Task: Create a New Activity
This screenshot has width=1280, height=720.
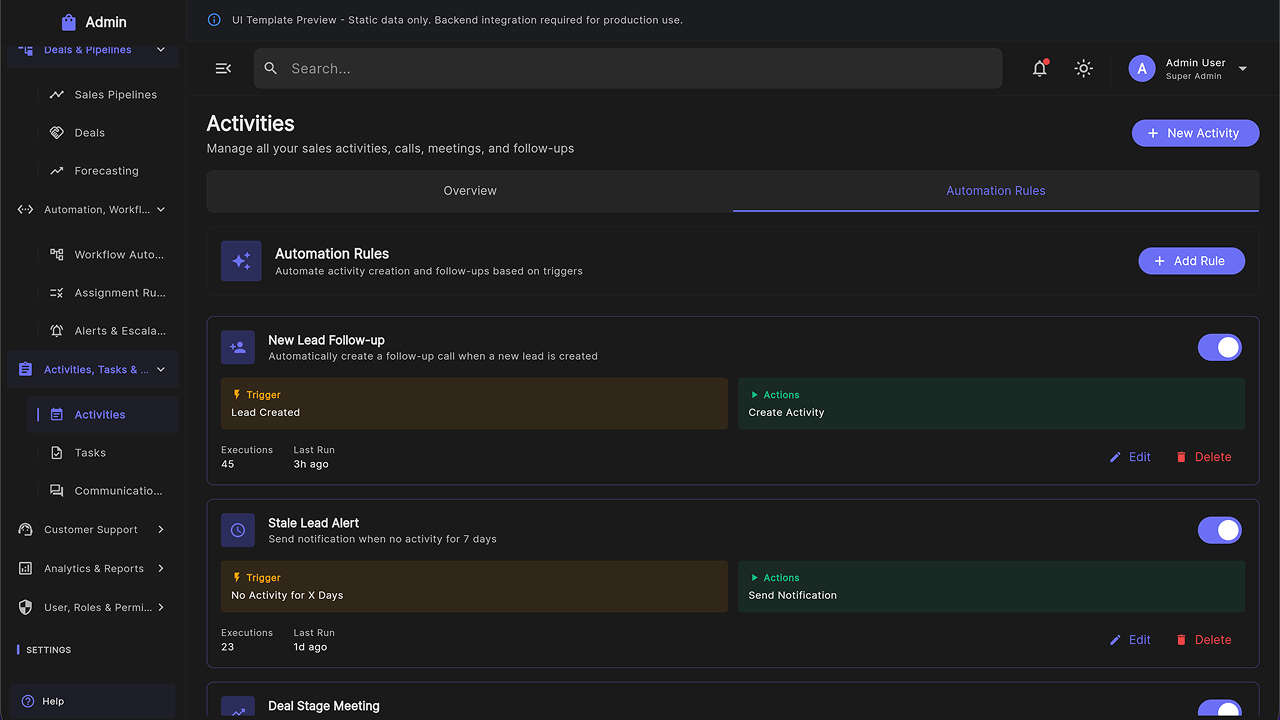Action: coord(1195,133)
